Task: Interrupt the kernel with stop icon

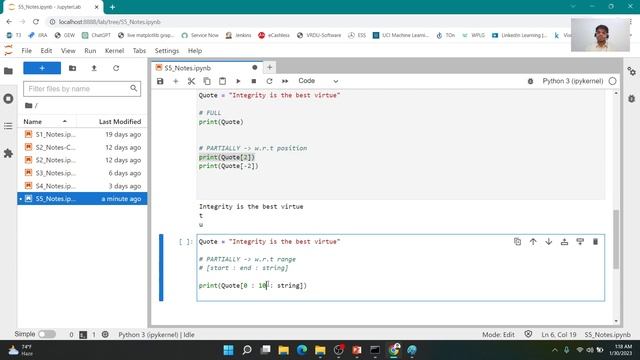Action: coord(253,81)
